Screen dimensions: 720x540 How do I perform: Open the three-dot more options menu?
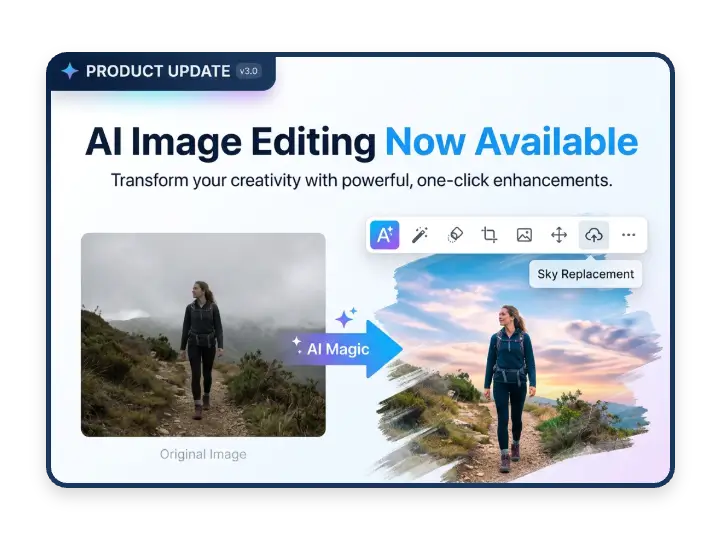[x=628, y=235]
